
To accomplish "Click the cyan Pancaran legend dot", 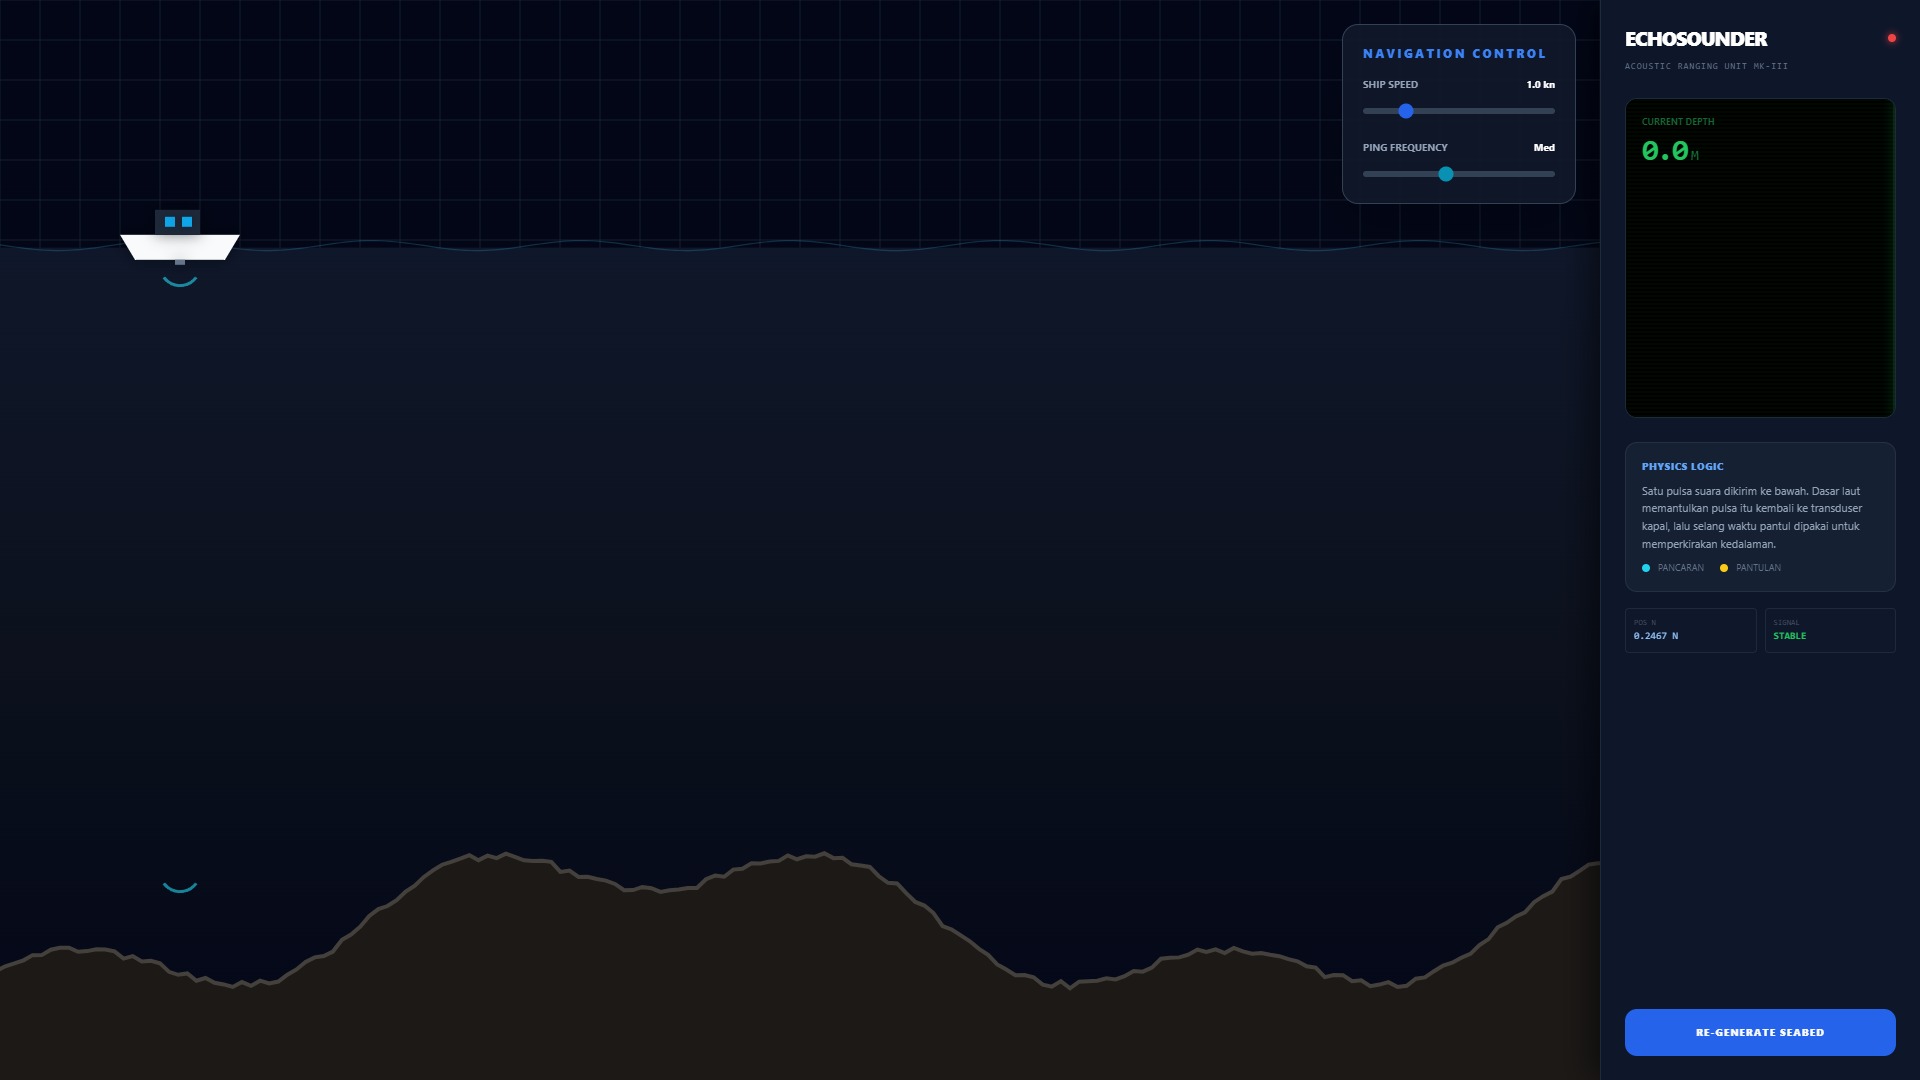I will point(1646,568).
